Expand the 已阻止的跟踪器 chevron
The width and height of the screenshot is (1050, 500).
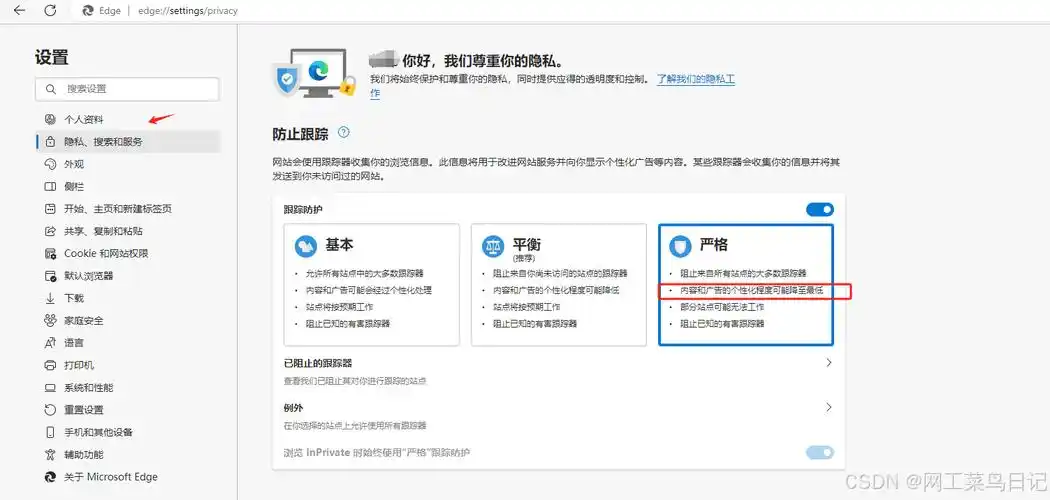pyautogui.click(x=828, y=363)
